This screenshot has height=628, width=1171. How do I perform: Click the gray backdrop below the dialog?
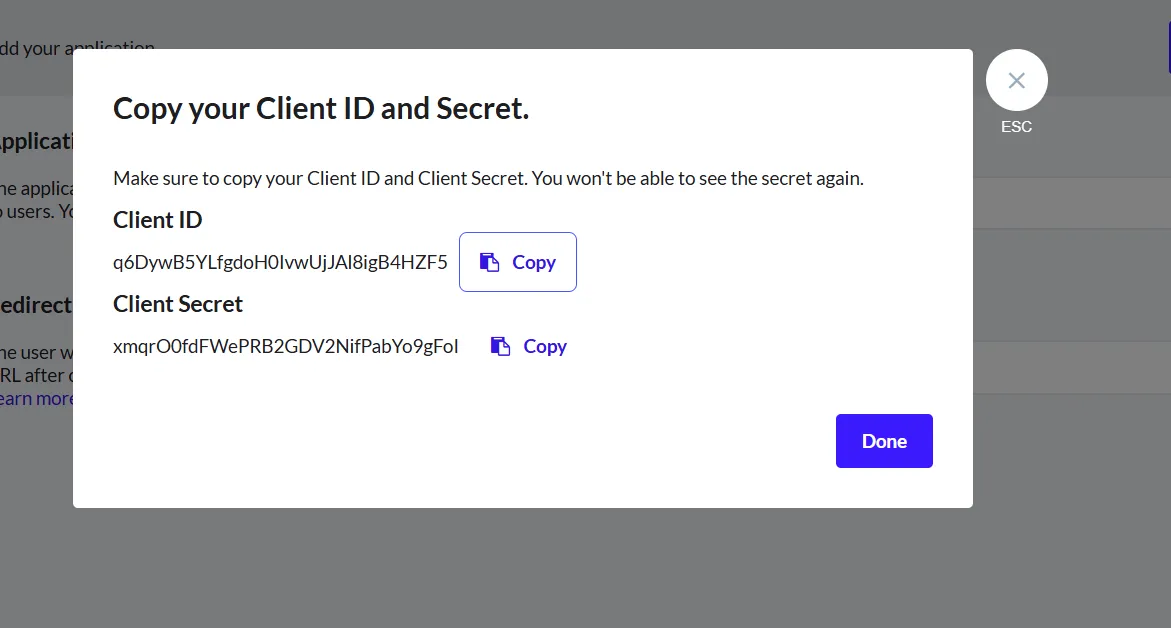tap(523, 568)
